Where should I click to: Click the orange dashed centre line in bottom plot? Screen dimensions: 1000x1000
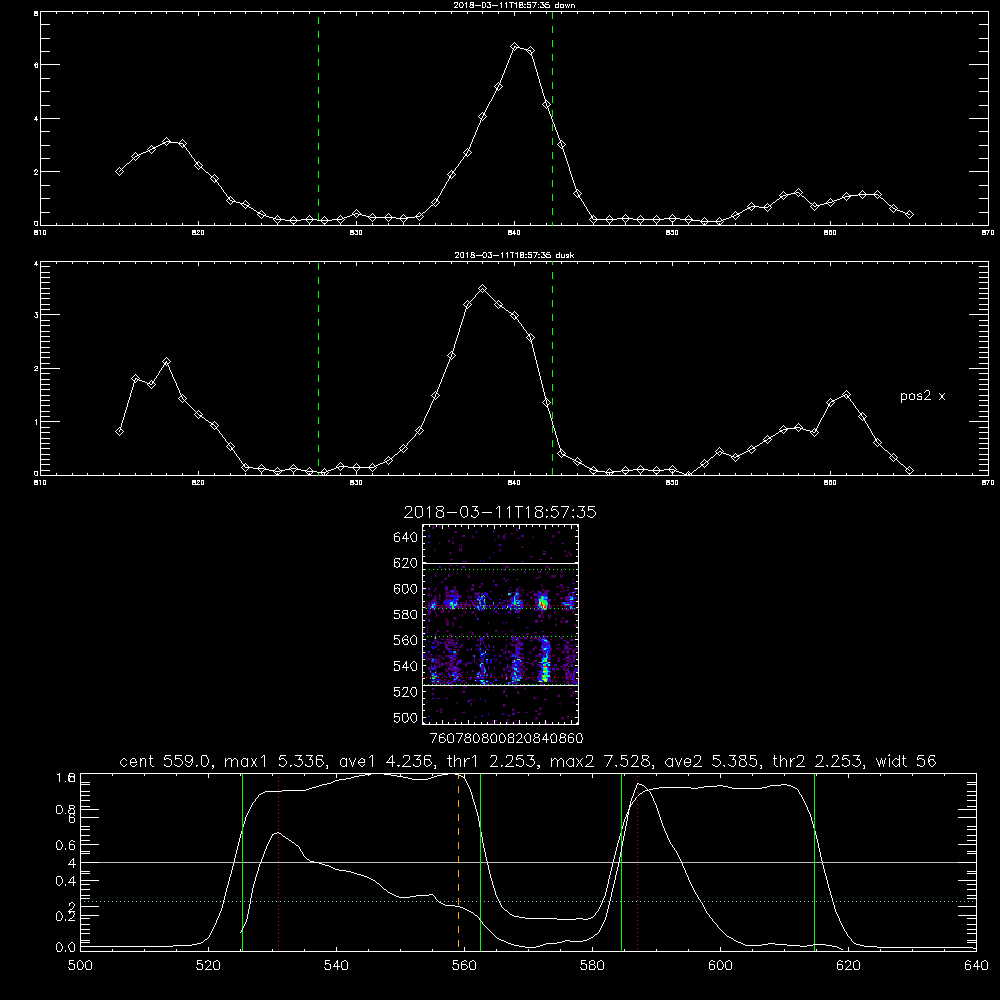(459, 861)
